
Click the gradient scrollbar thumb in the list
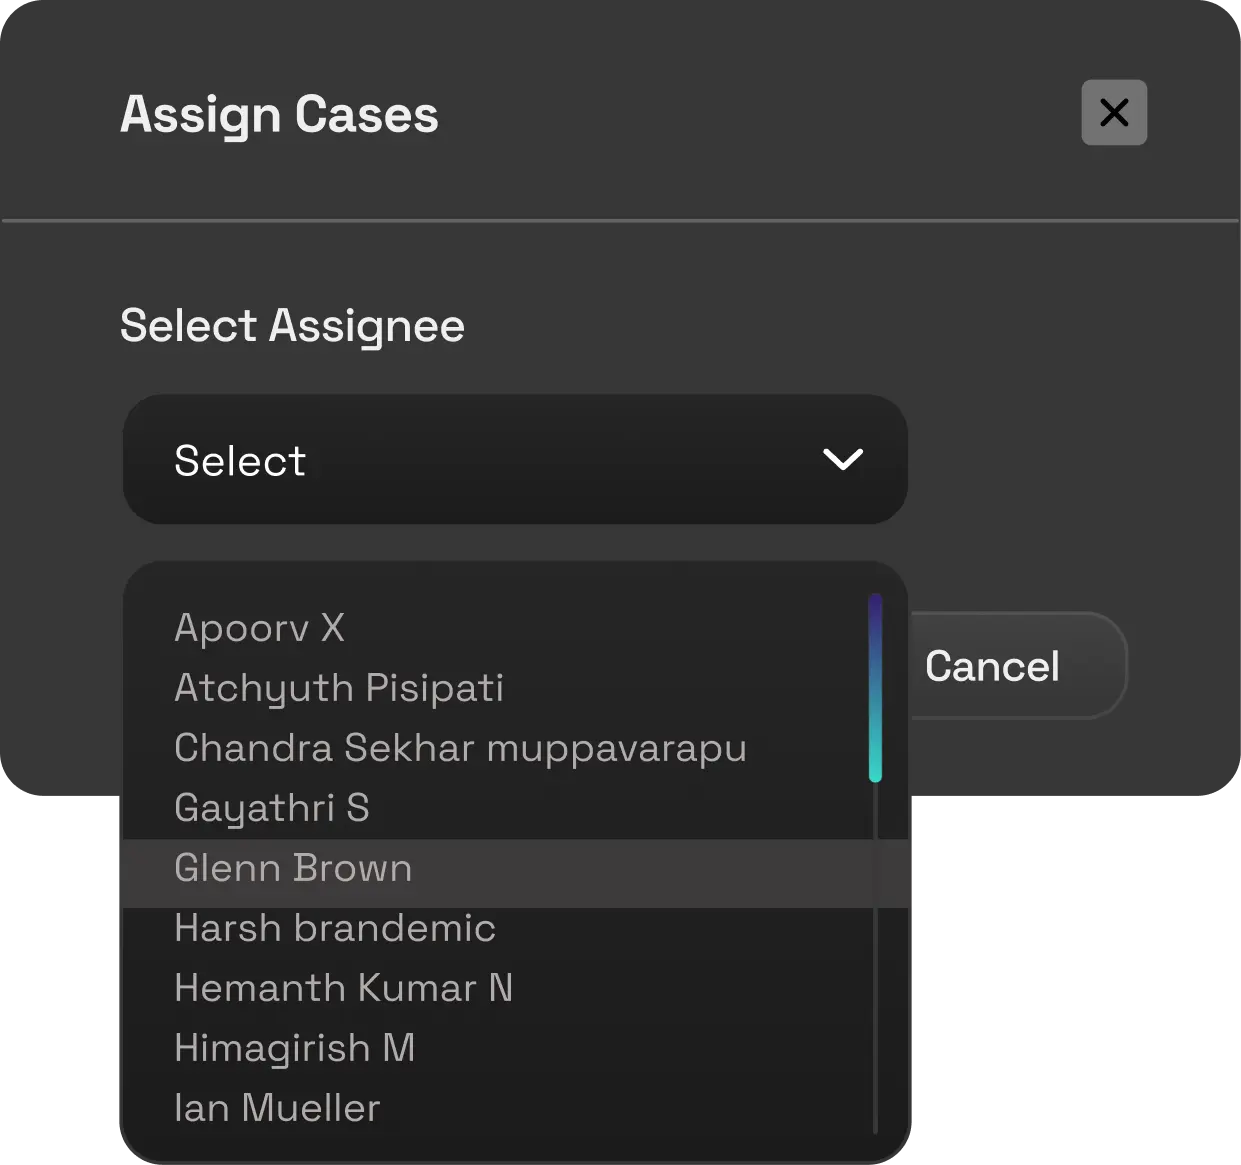tap(876, 687)
